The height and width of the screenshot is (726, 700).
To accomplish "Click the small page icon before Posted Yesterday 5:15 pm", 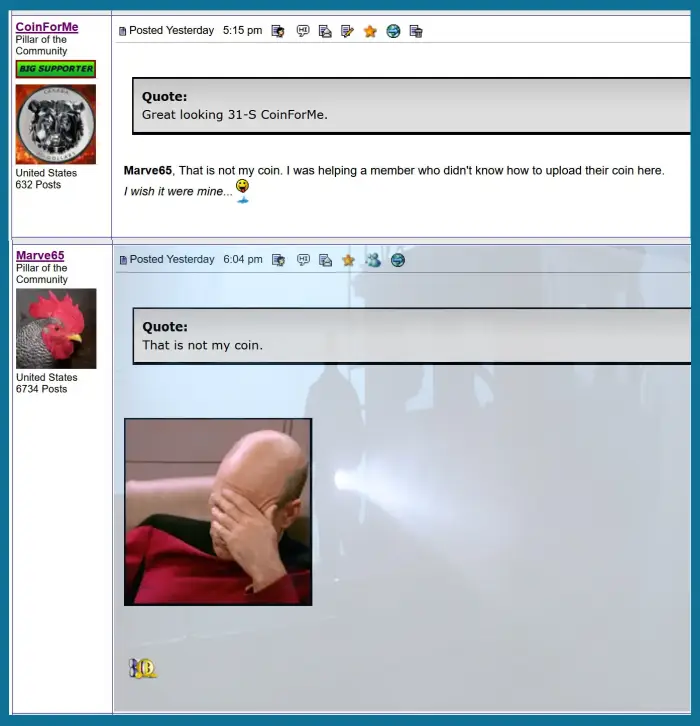I will point(122,31).
